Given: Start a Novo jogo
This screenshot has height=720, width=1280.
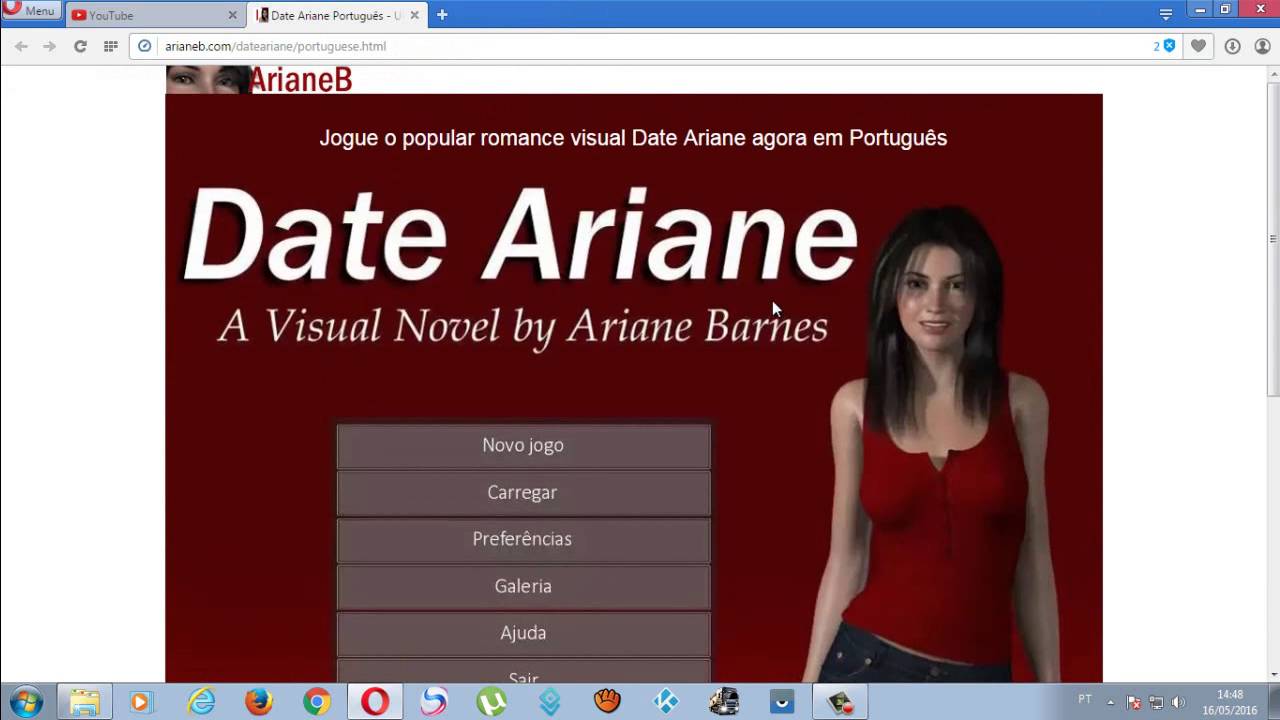Looking at the screenshot, I should [x=523, y=445].
